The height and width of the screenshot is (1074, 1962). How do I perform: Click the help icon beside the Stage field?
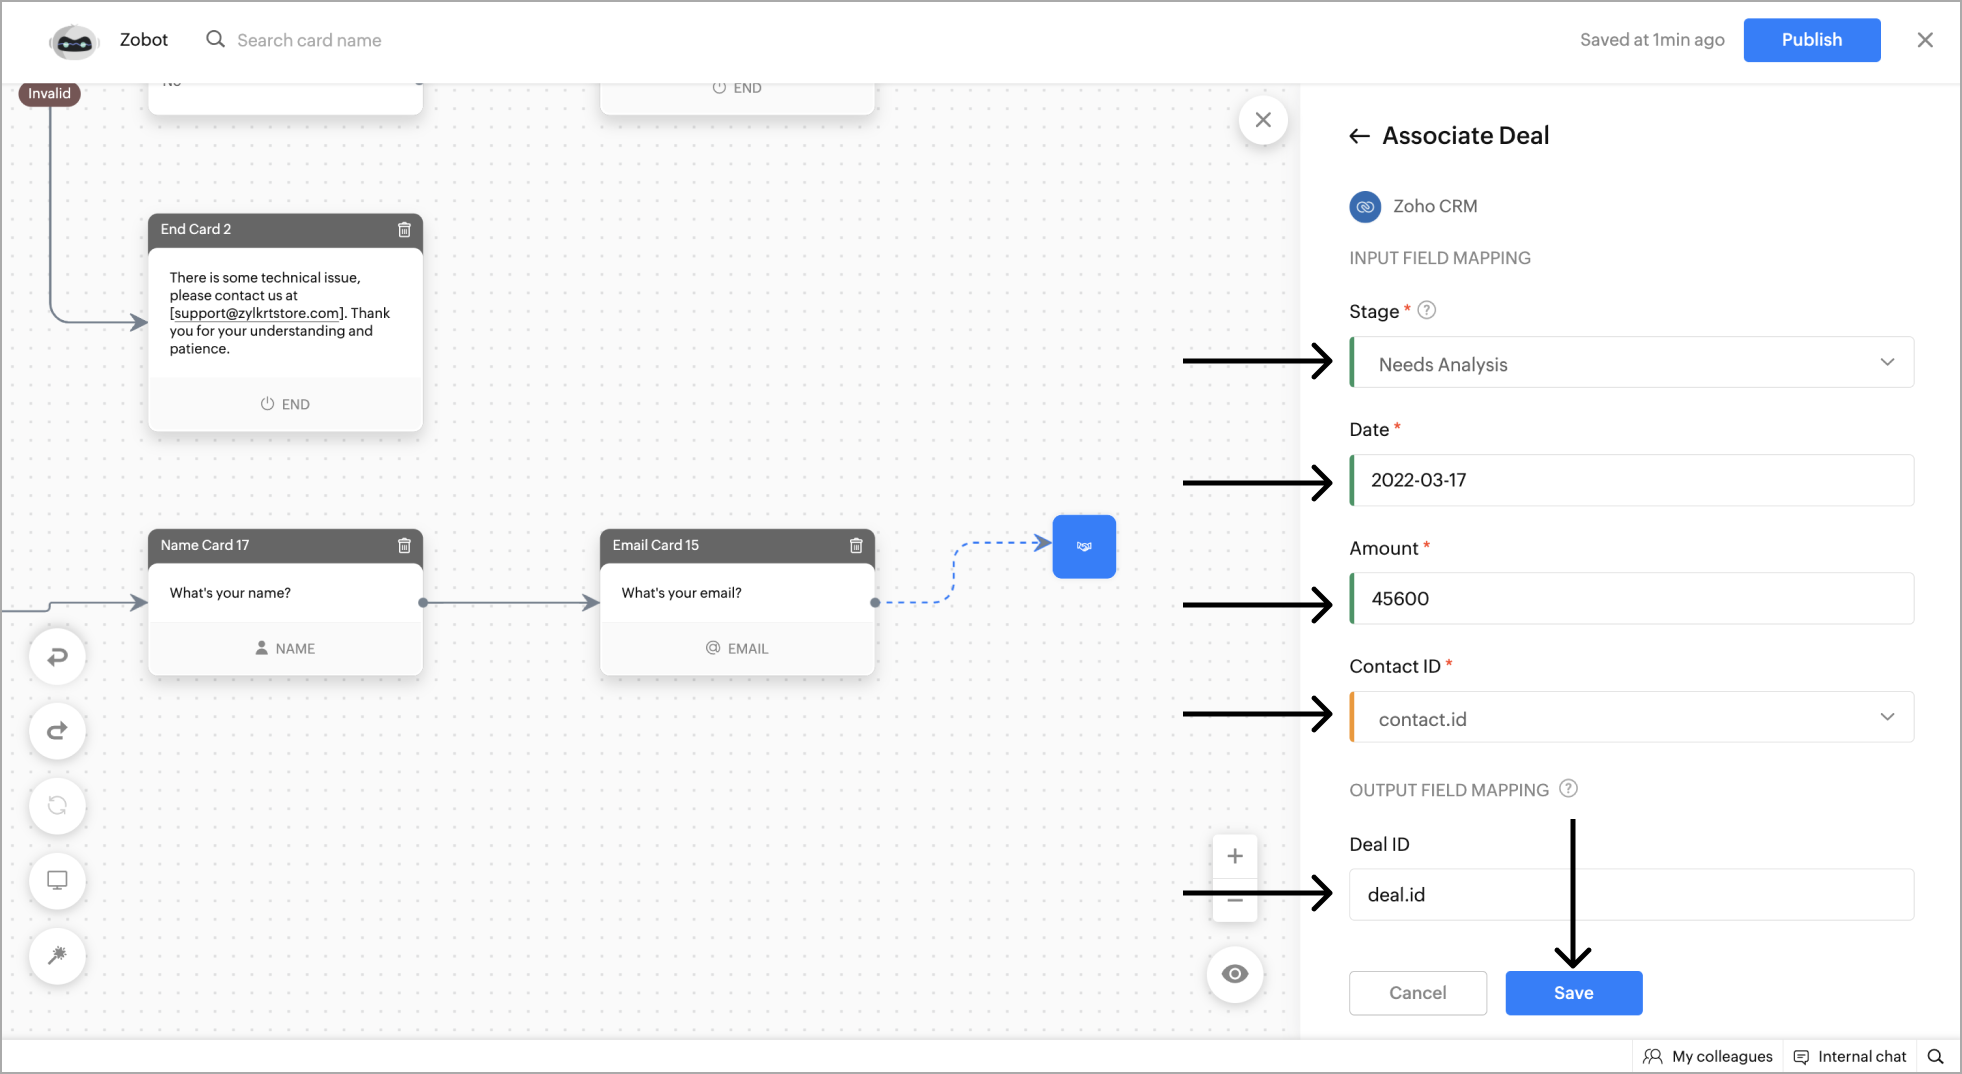point(1426,310)
